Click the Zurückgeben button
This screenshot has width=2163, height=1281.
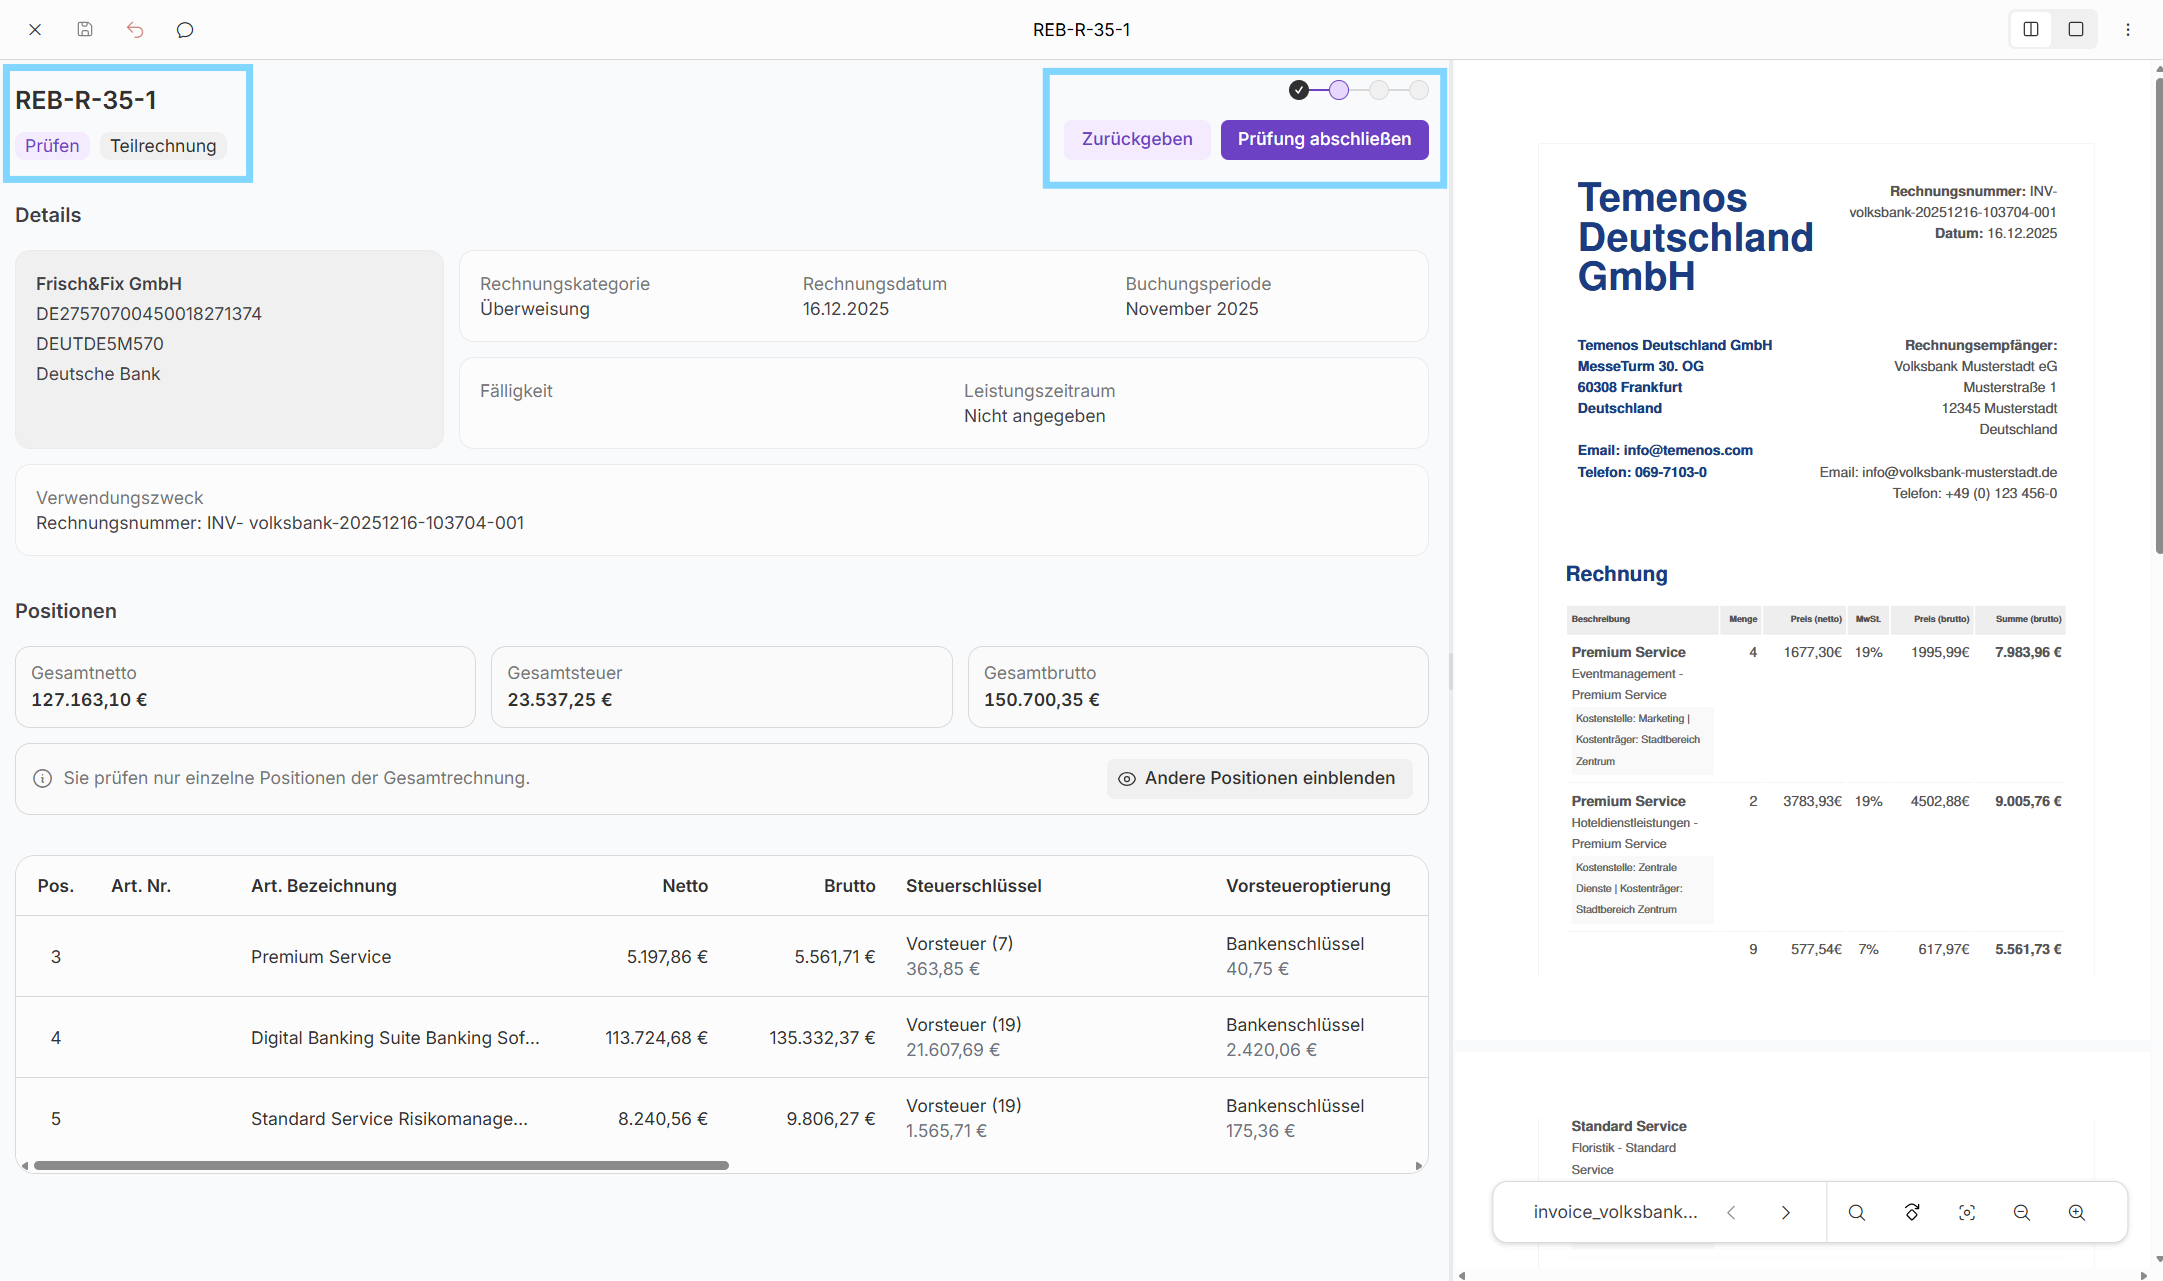tap(1137, 139)
